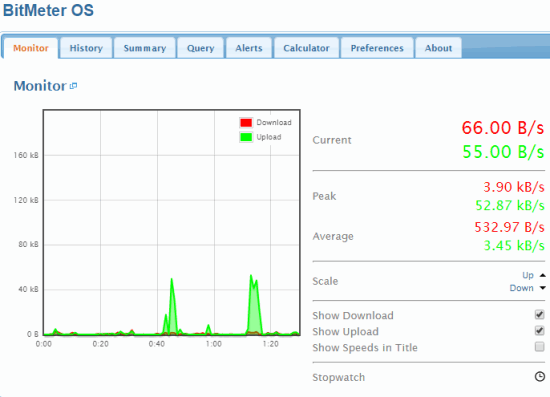The width and height of the screenshot is (550, 397).
Task: Enable Show Speeds in Title checkbox
Action: 539,347
